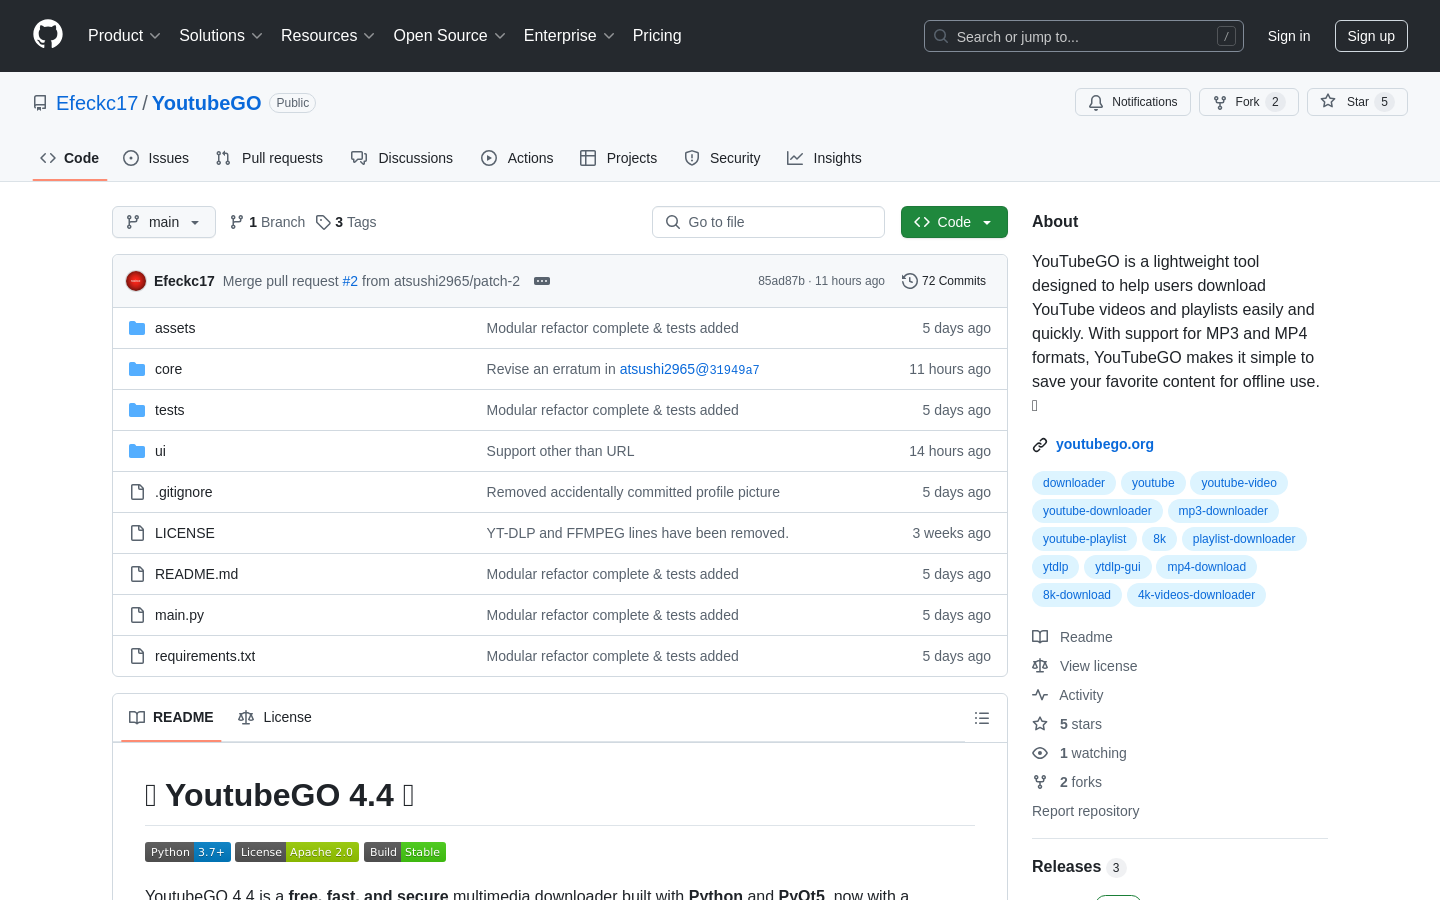Click the Fork button icon
Image resolution: width=1440 pixels, height=900 pixels.
(1220, 102)
